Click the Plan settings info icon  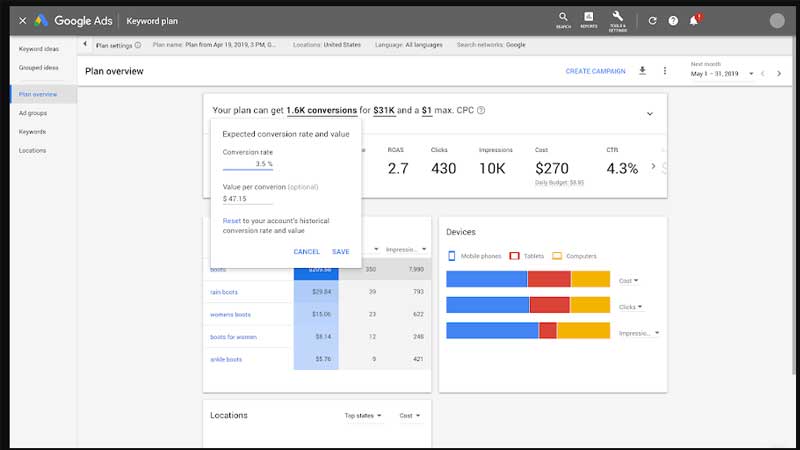coord(138,45)
